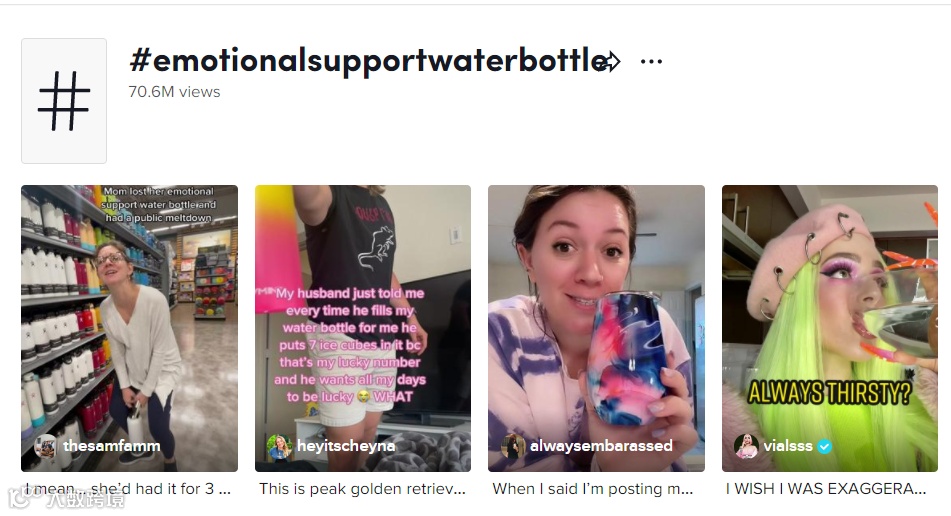This screenshot has width=951, height=516.
Task: Click the #emotionalsupportwaterbottle heading
Action: tap(369, 61)
